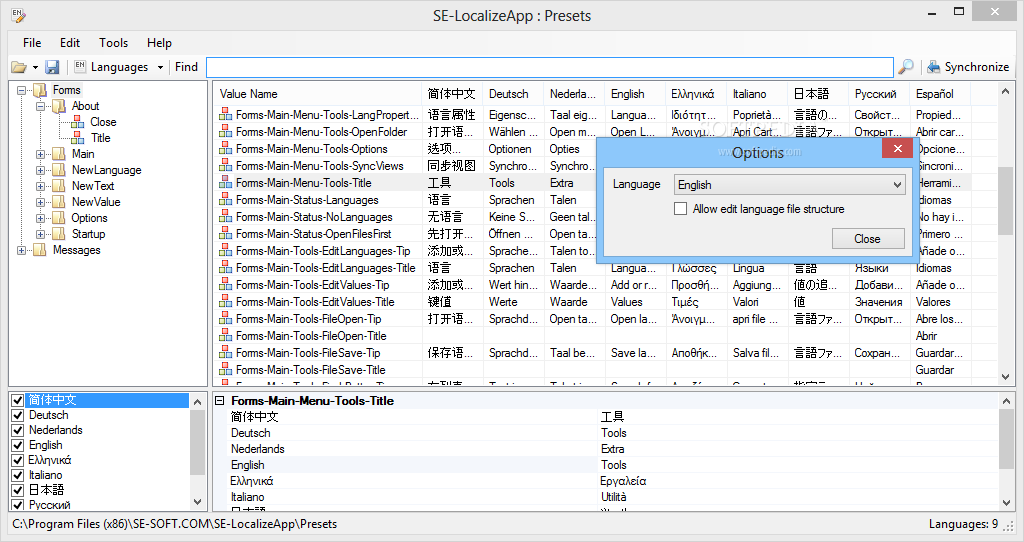Collapse the Forms-Main-Menu-Tools-Title property group
Screen dimensions: 1024x542
(220, 401)
